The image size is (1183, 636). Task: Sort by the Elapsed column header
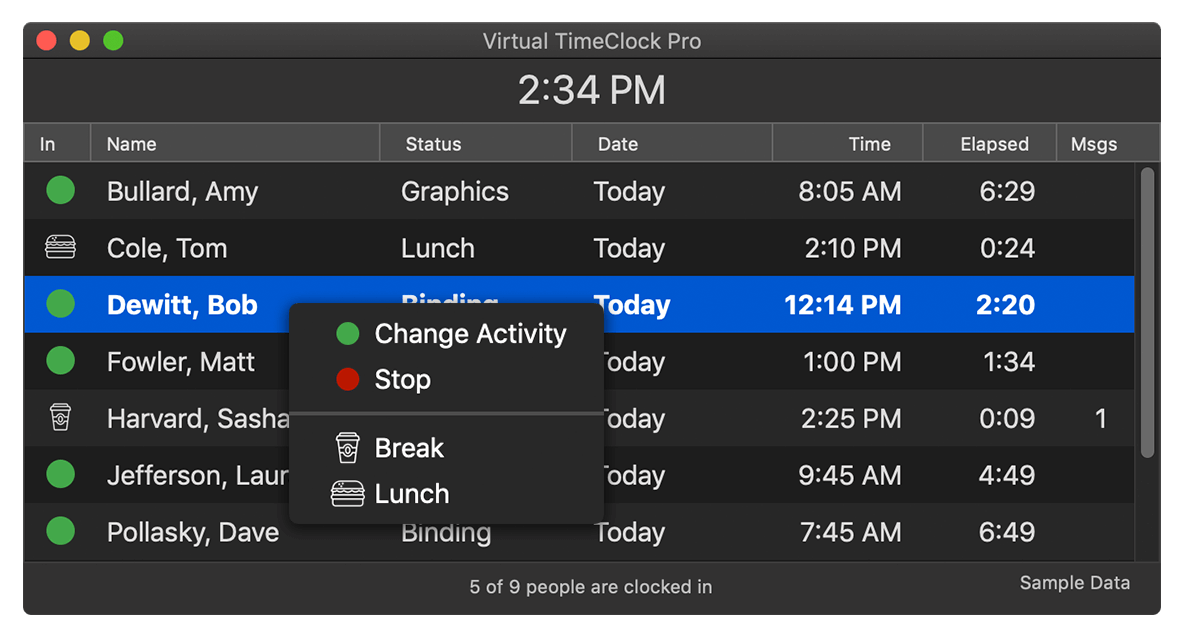click(994, 144)
